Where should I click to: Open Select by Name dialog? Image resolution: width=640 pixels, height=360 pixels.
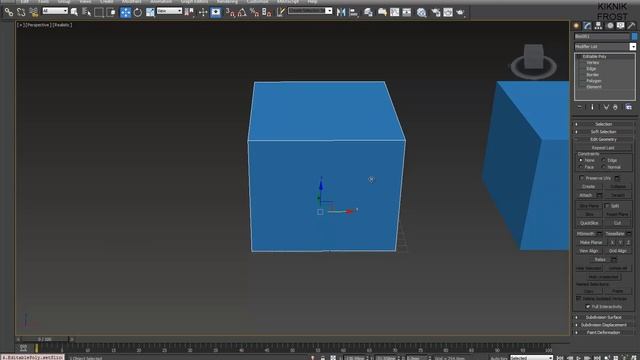point(86,12)
